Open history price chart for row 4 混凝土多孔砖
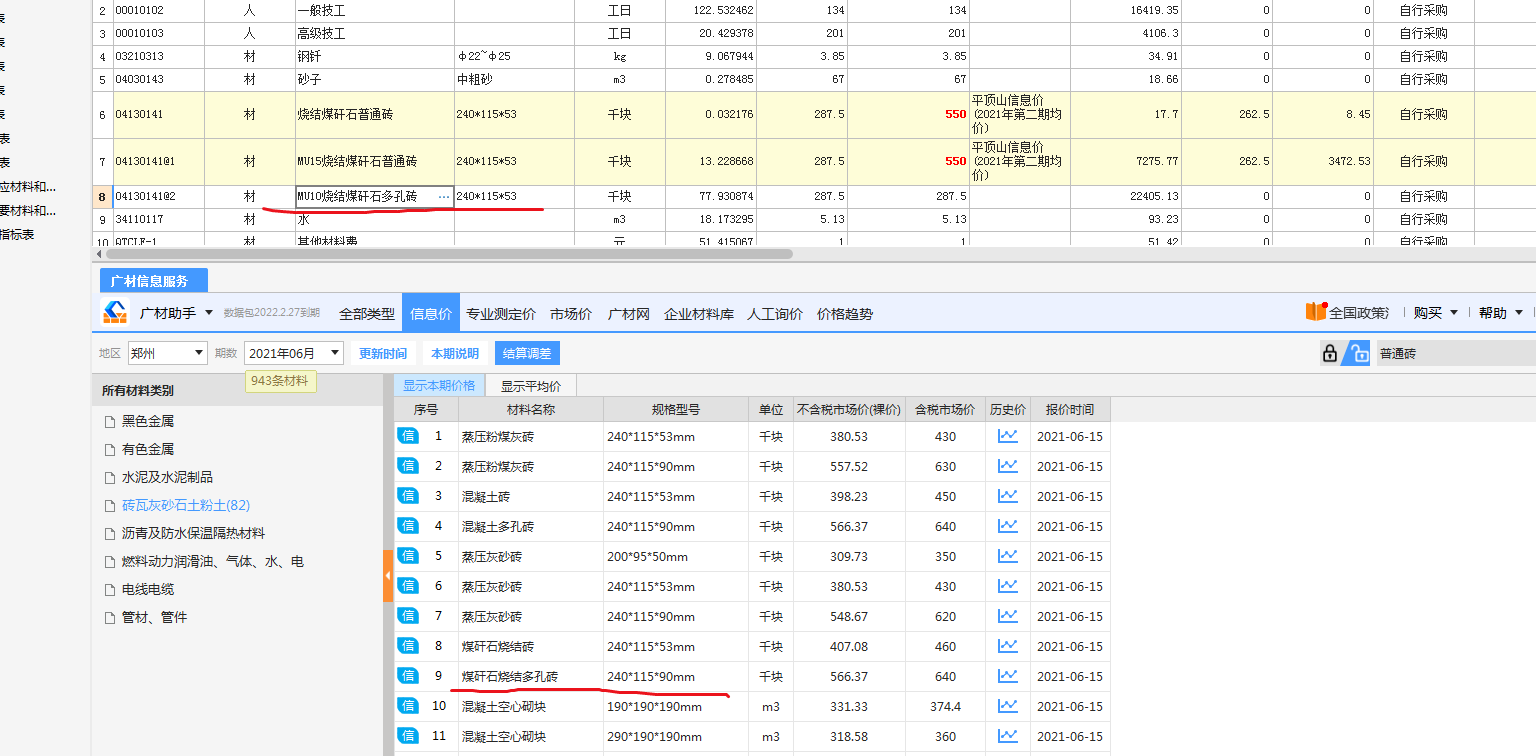 [x=1007, y=526]
